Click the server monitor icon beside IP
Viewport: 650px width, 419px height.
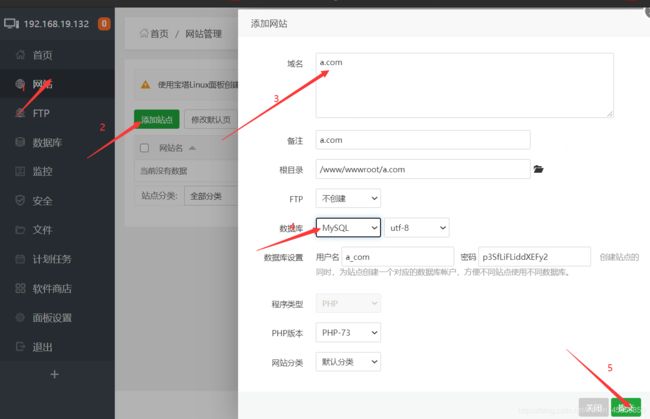point(11,24)
